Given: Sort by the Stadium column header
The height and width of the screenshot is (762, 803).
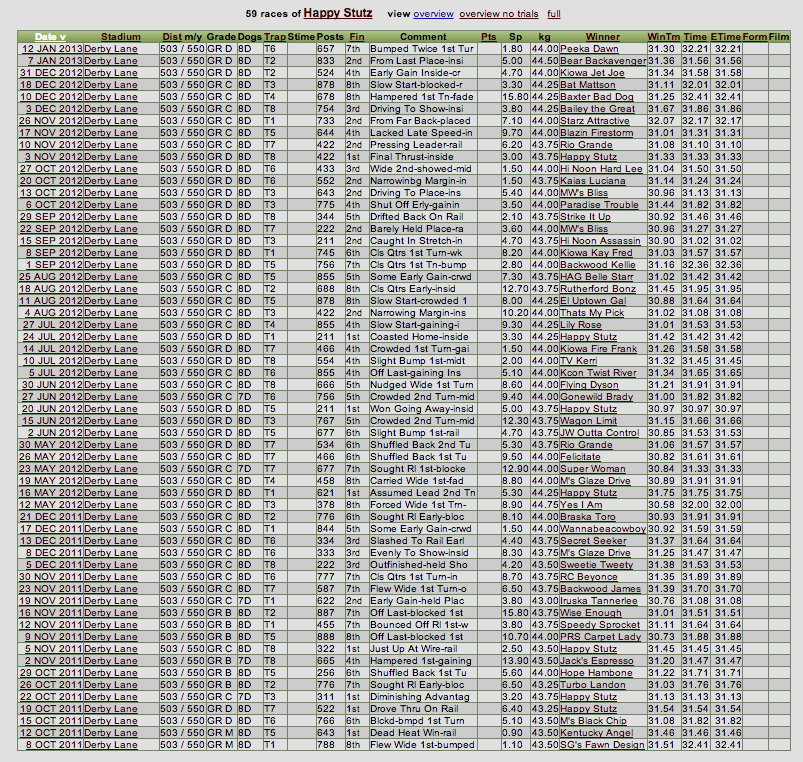Looking at the screenshot, I should coord(121,37).
